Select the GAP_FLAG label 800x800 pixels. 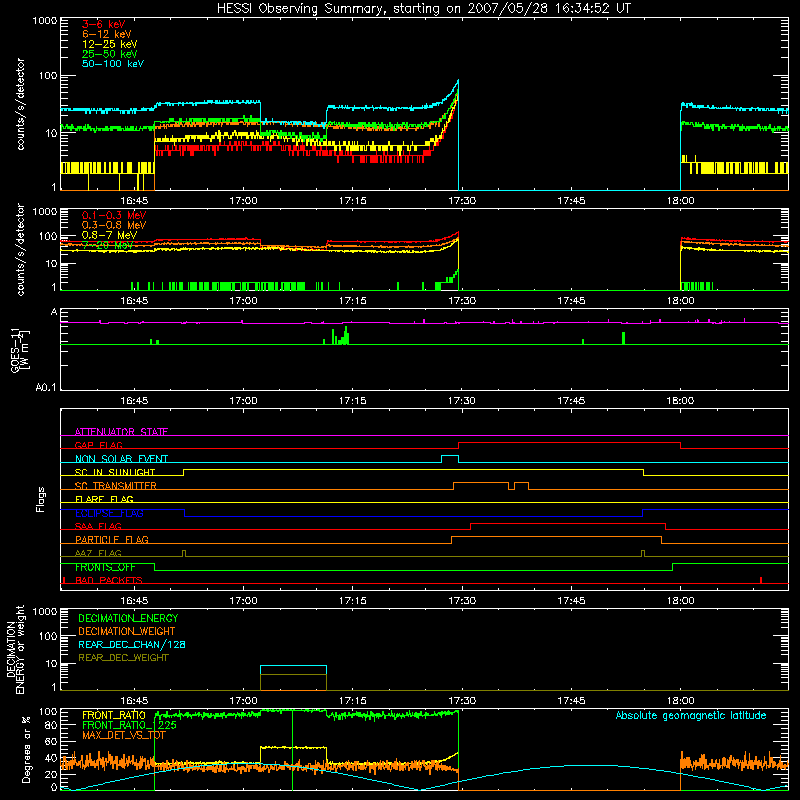tap(99, 445)
